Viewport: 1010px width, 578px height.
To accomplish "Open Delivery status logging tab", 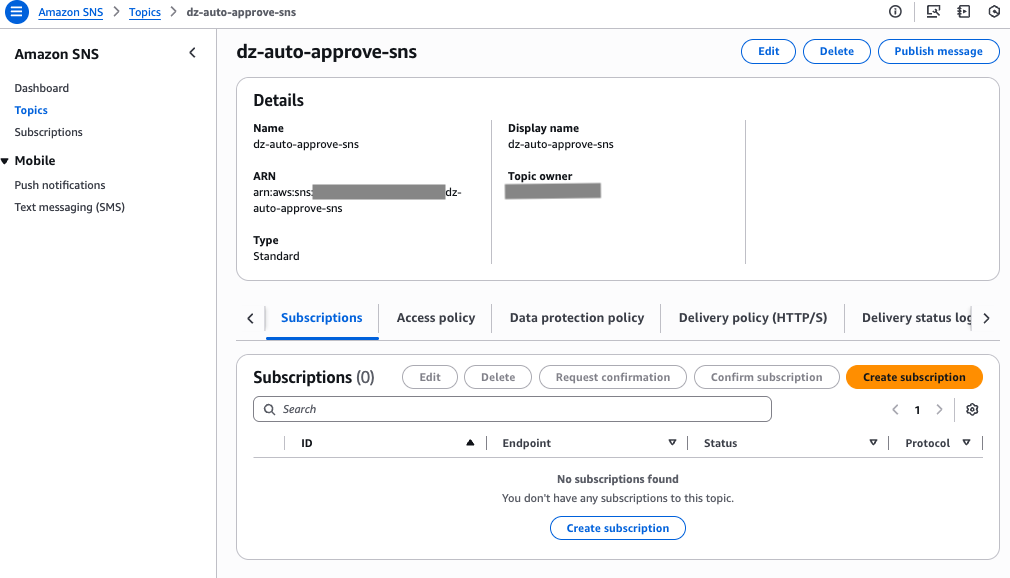I will coord(915,318).
